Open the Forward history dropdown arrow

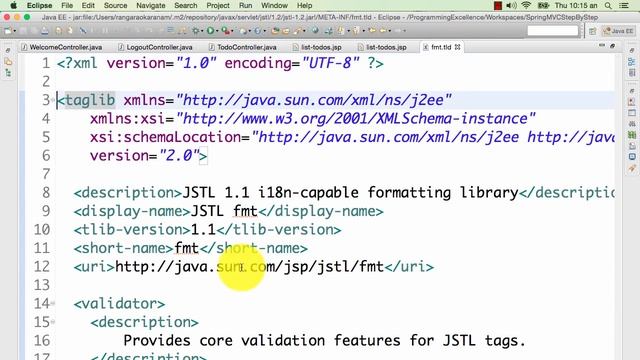[405, 31]
